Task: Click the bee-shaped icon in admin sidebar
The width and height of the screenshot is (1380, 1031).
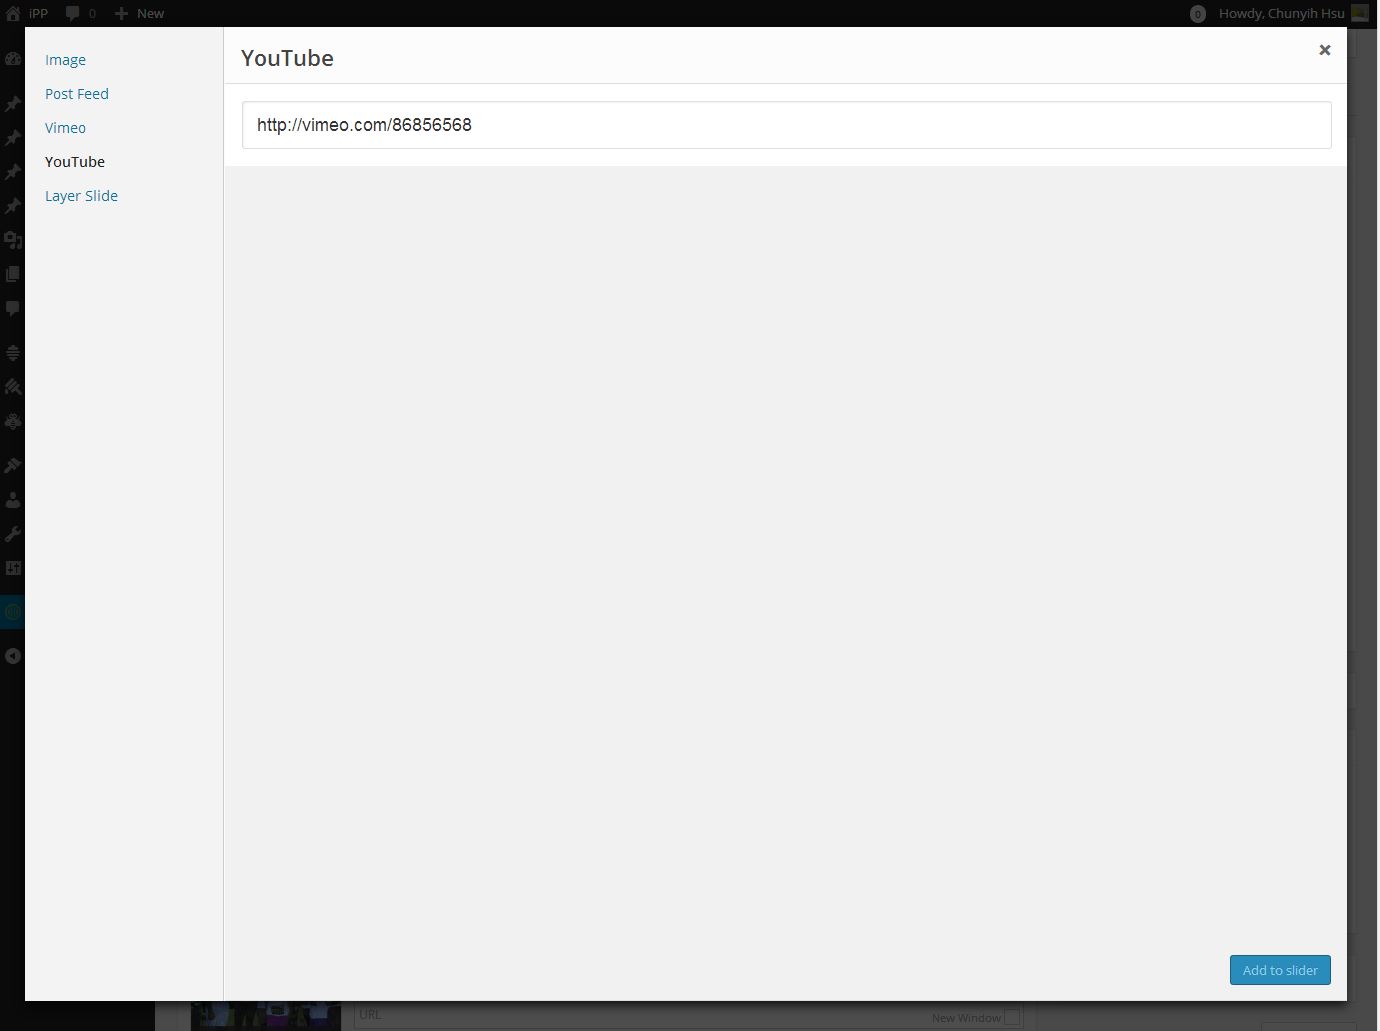Action: [13, 421]
